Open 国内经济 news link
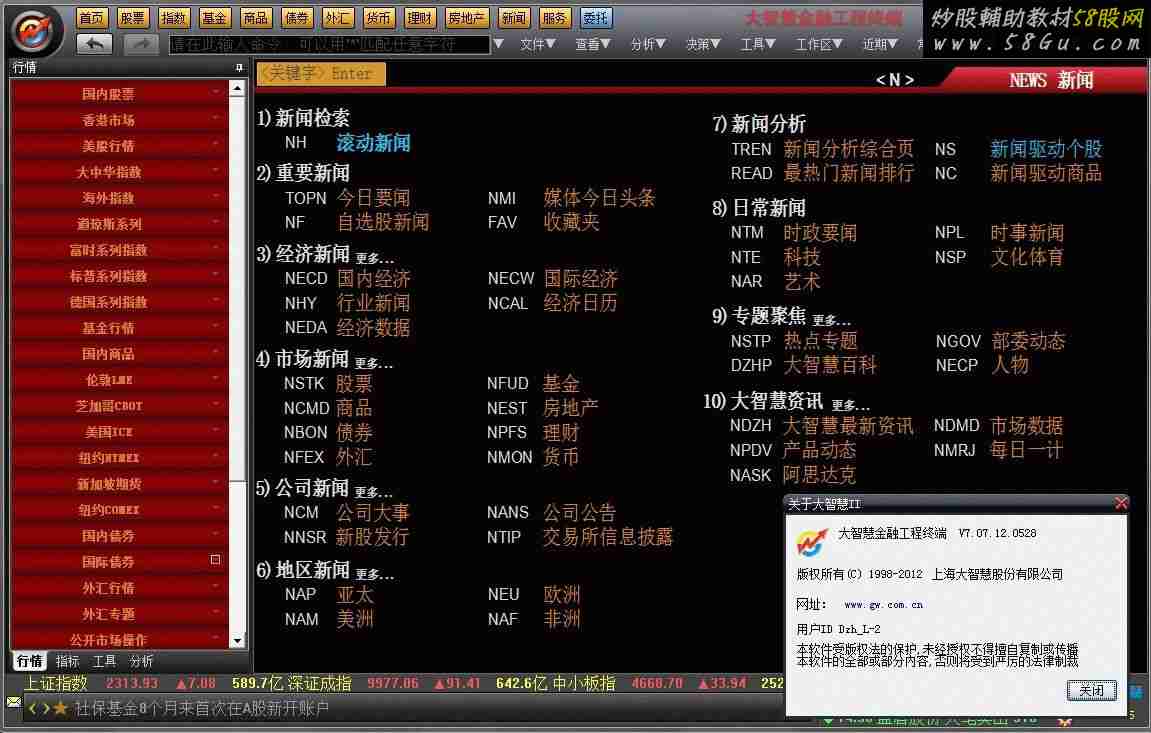 click(374, 278)
